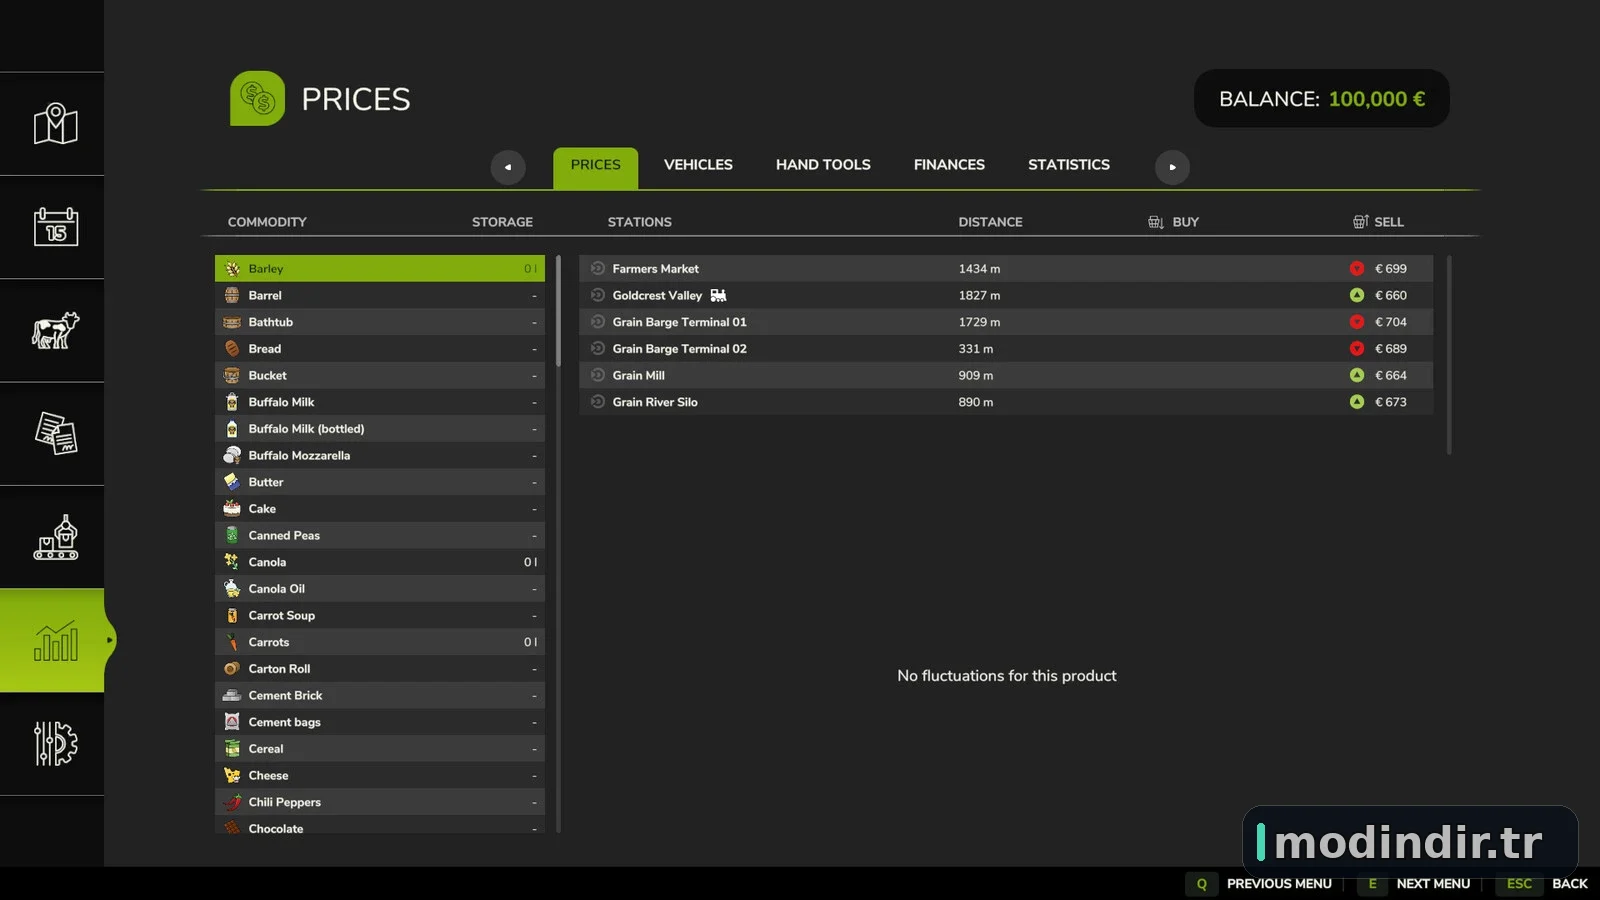1600x900 pixels.
Task: Select the Cement bags row
Action: pyautogui.click(x=380, y=722)
